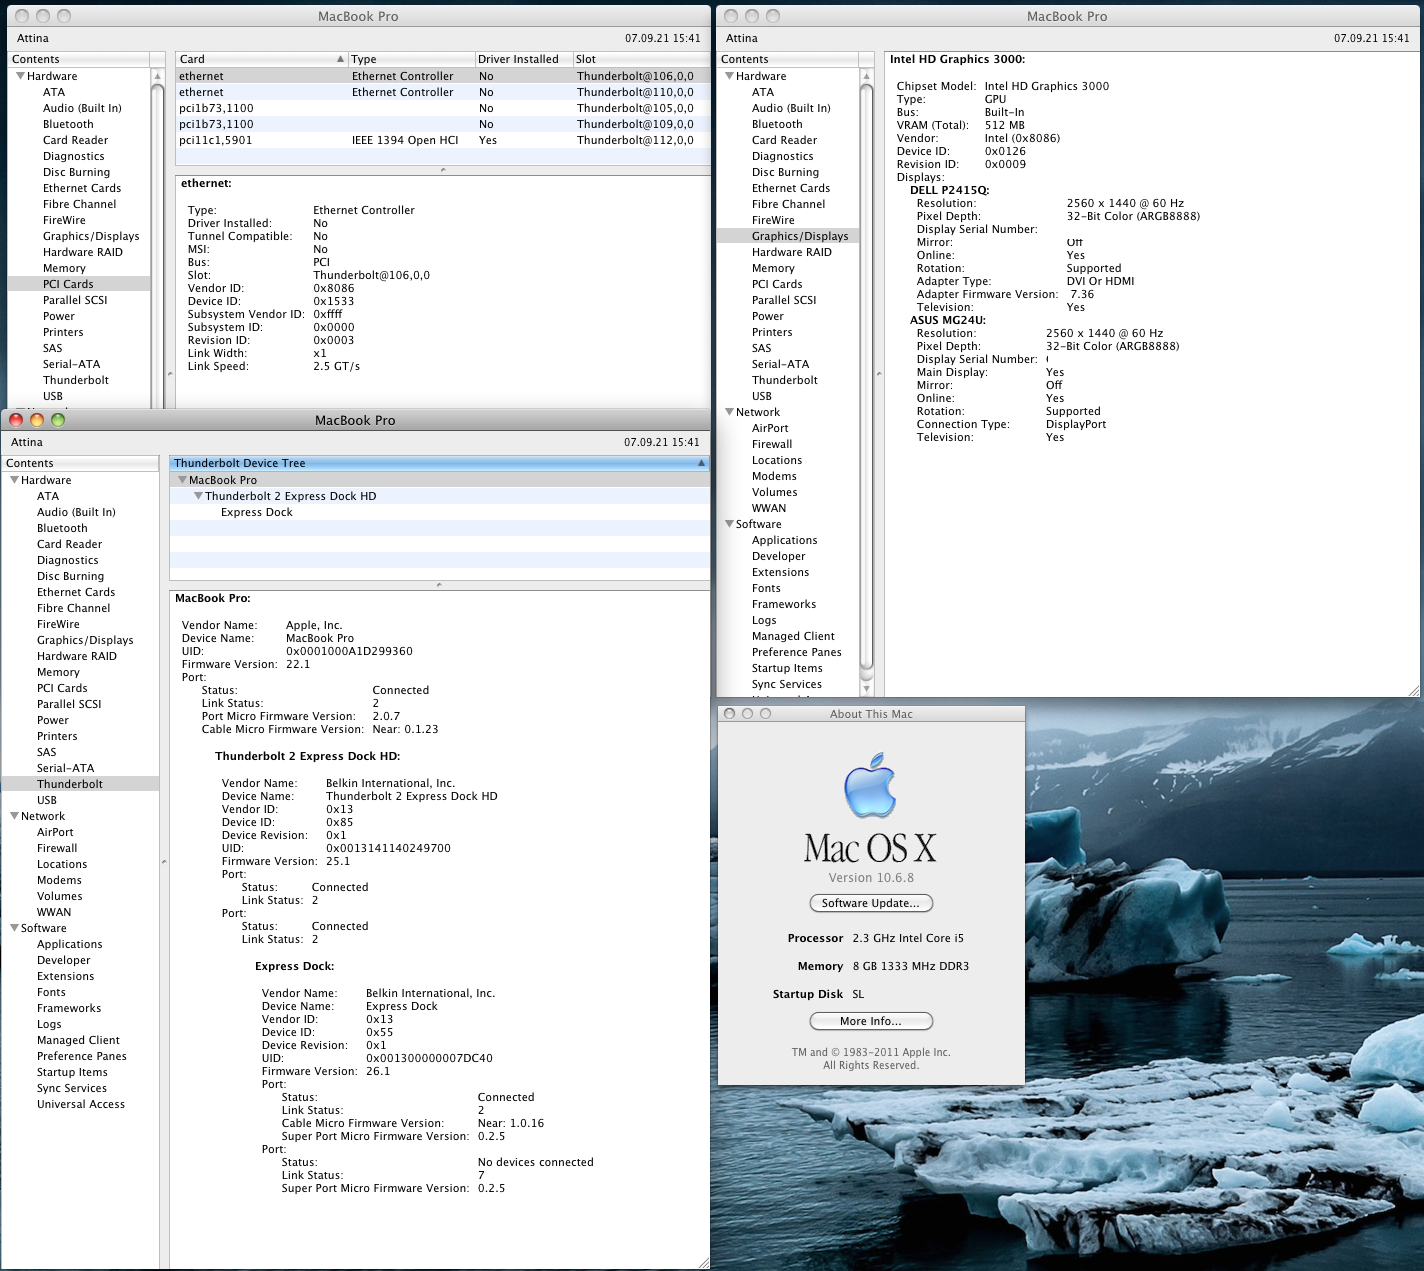Select Bluetooth in the Graphics/Displays window sidebar
The width and height of the screenshot is (1424, 1271).
coord(777,124)
